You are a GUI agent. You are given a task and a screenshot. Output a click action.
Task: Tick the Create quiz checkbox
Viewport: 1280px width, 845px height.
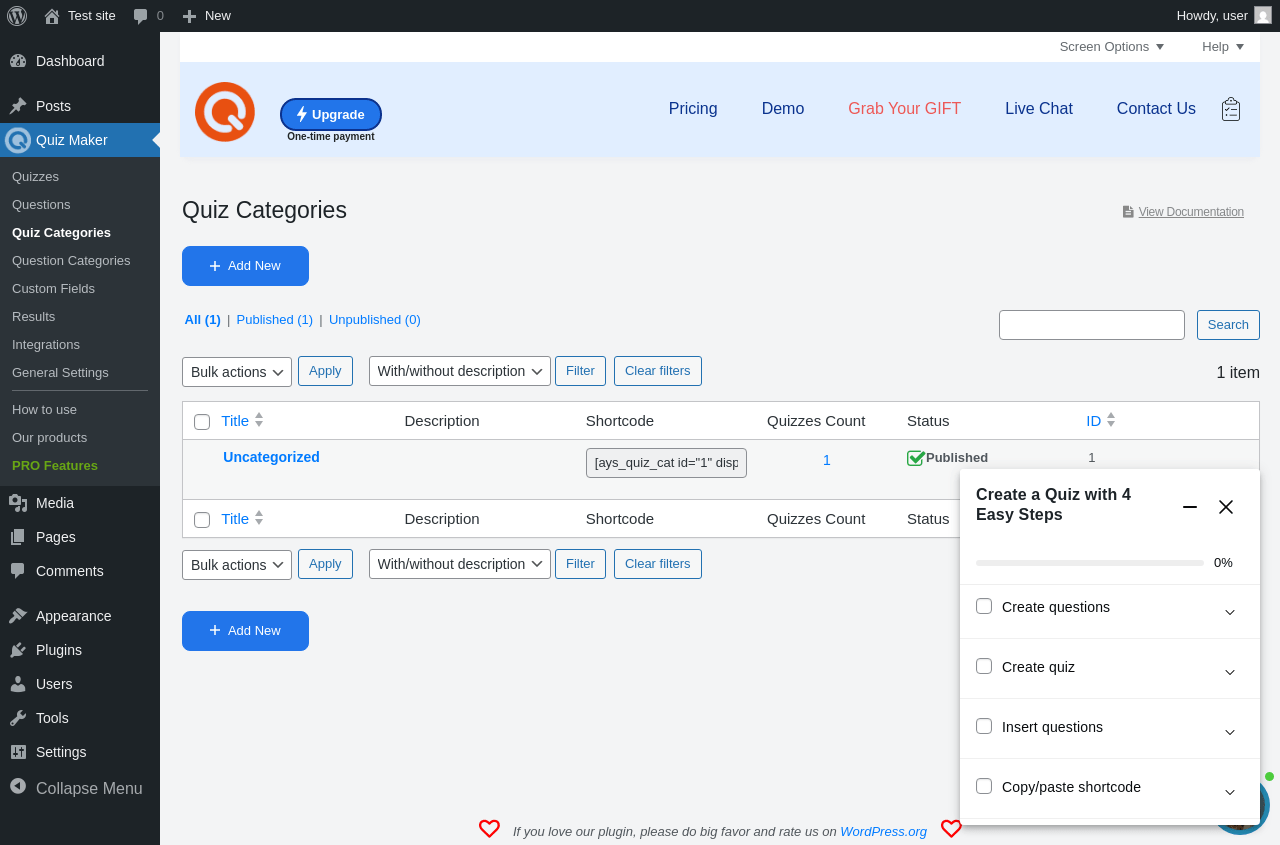click(984, 666)
